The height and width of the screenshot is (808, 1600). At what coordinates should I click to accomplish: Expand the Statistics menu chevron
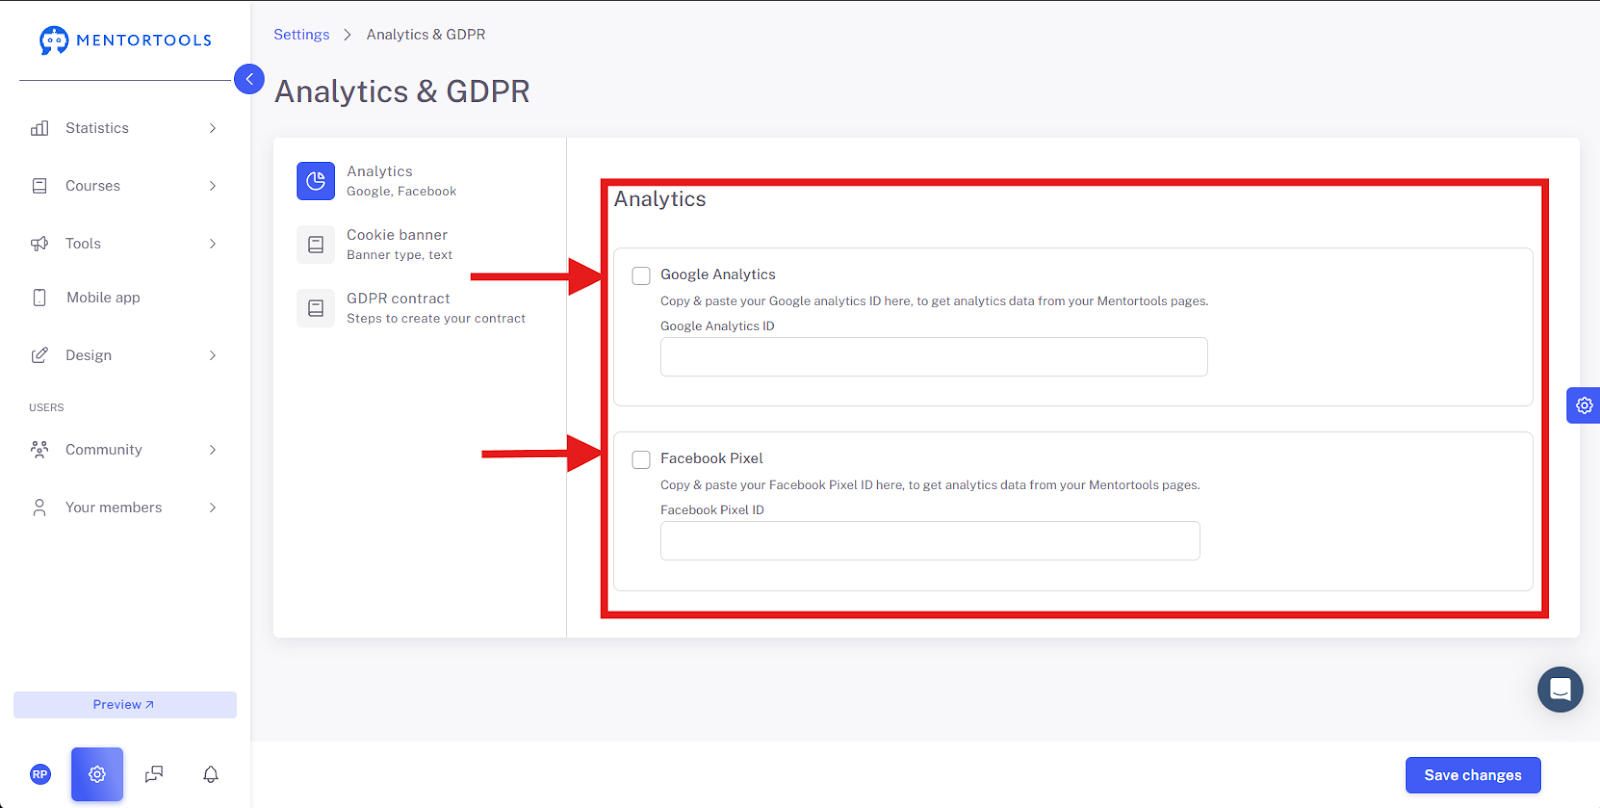point(213,128)
